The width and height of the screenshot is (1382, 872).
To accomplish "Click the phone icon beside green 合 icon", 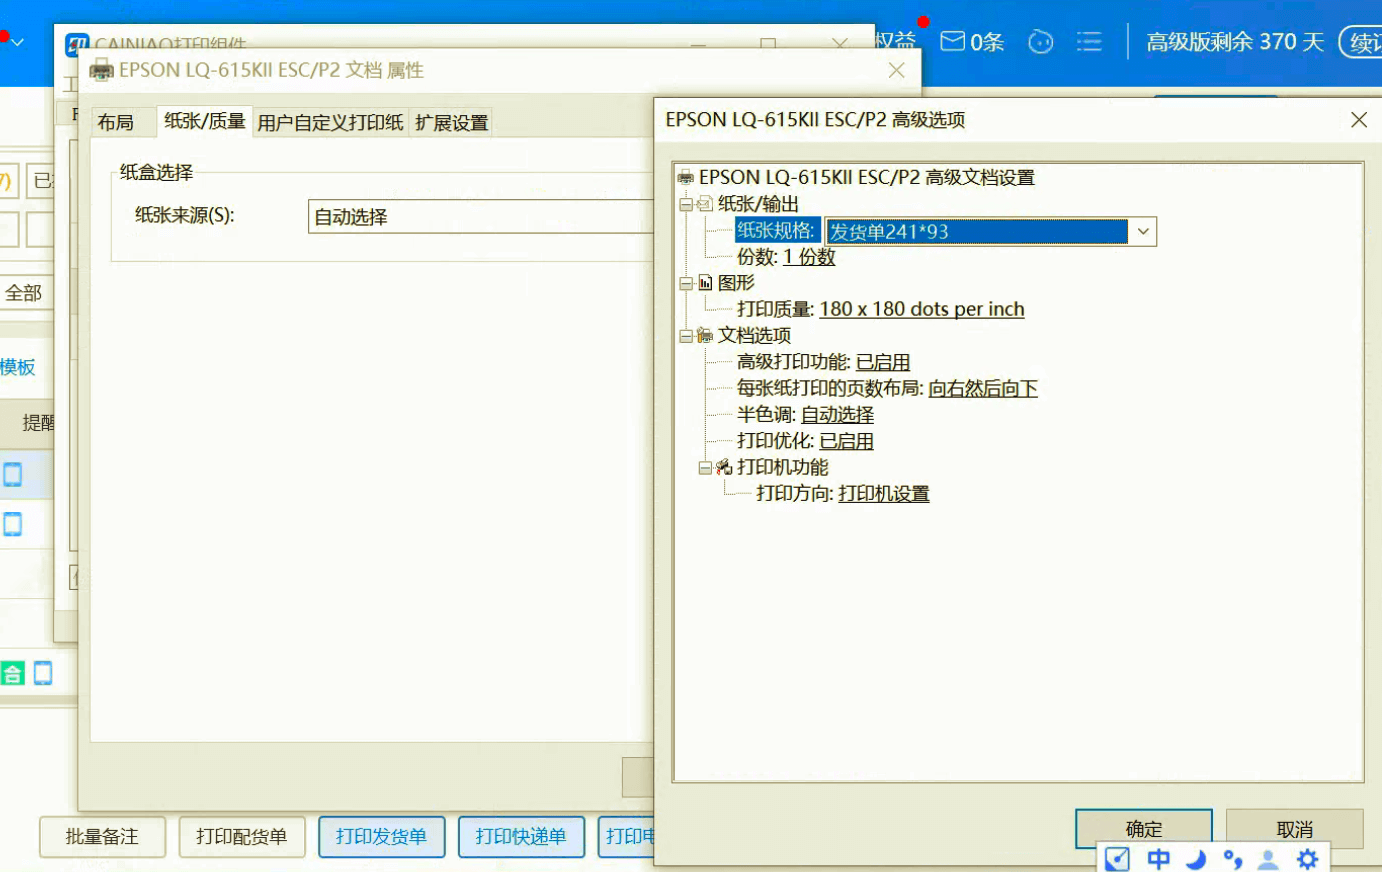I will click(x=43, y=673).
